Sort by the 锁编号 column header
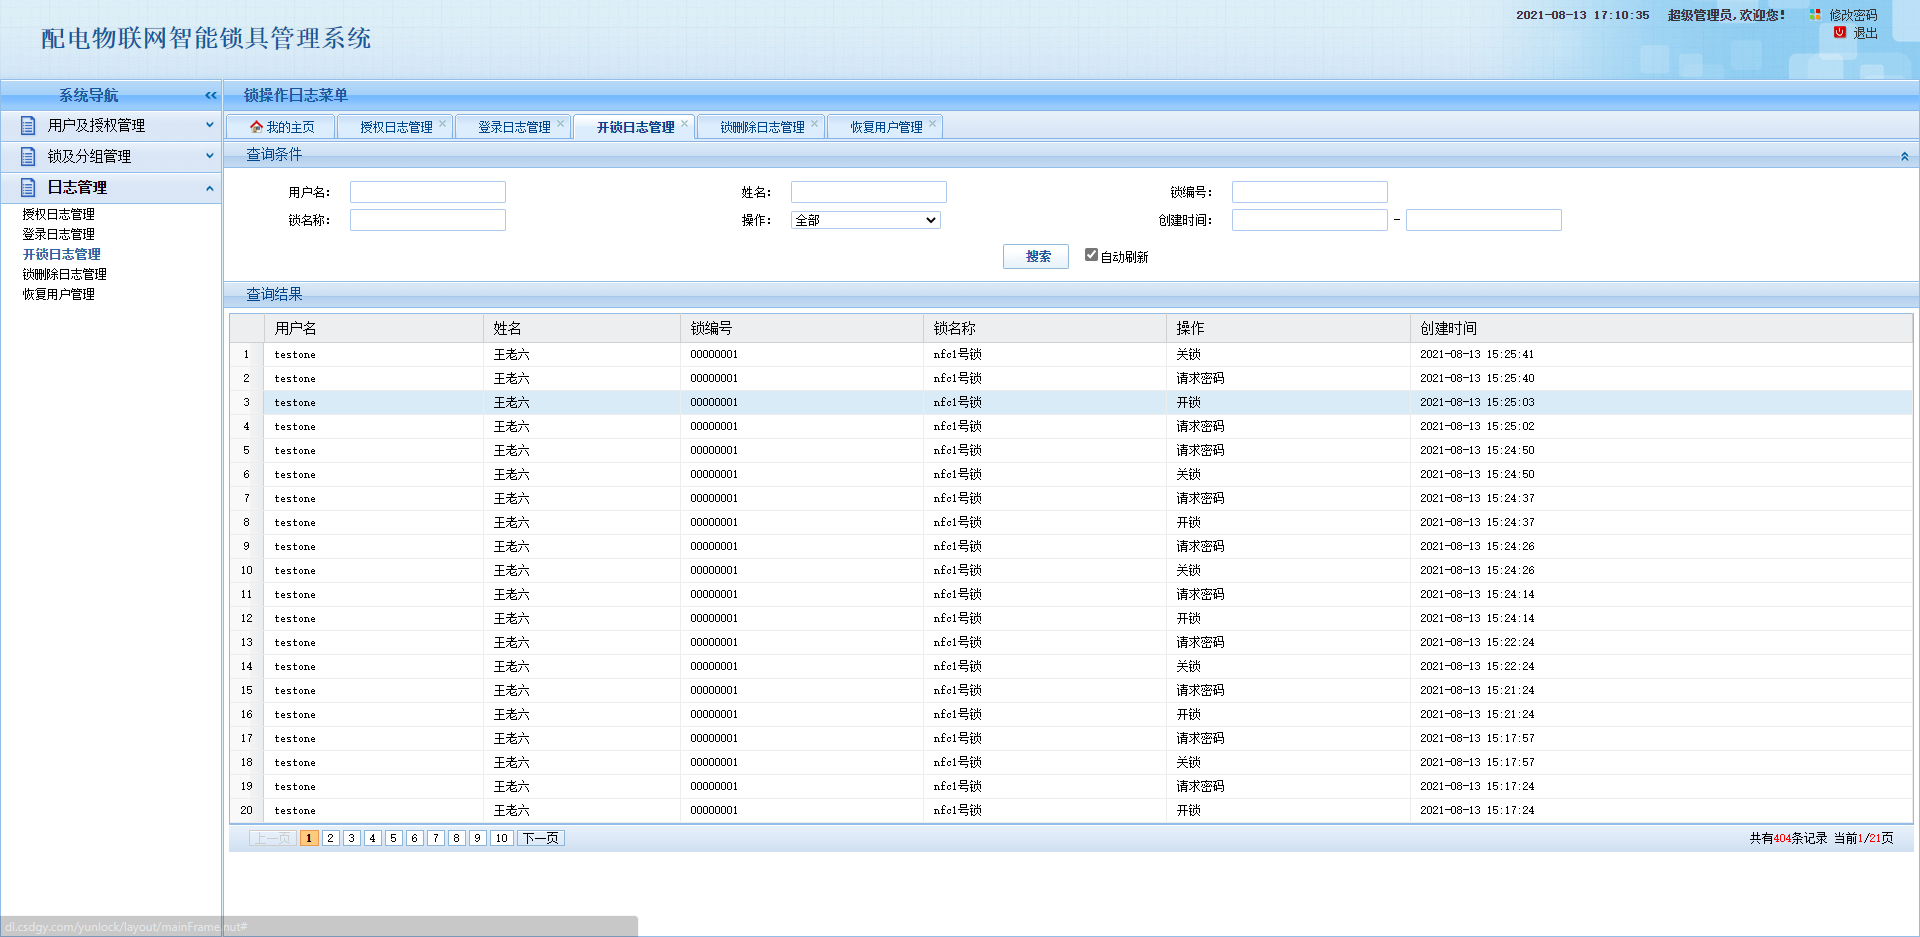 coord(802,328)
